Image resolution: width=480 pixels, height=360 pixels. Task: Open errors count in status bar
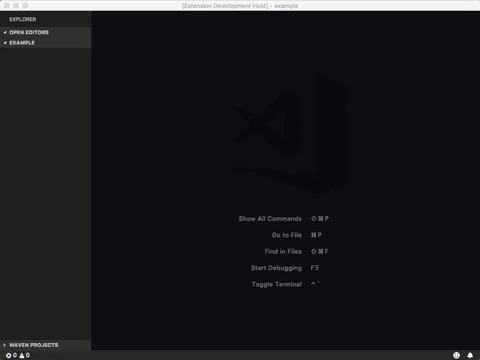point(11,355)
